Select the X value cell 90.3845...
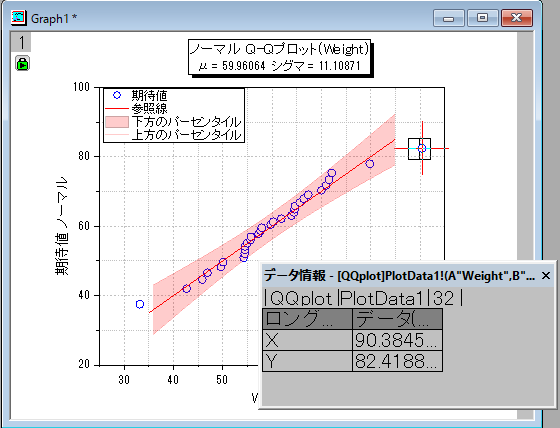The width and height of the screenshot is (560, 428). [398, 340]
